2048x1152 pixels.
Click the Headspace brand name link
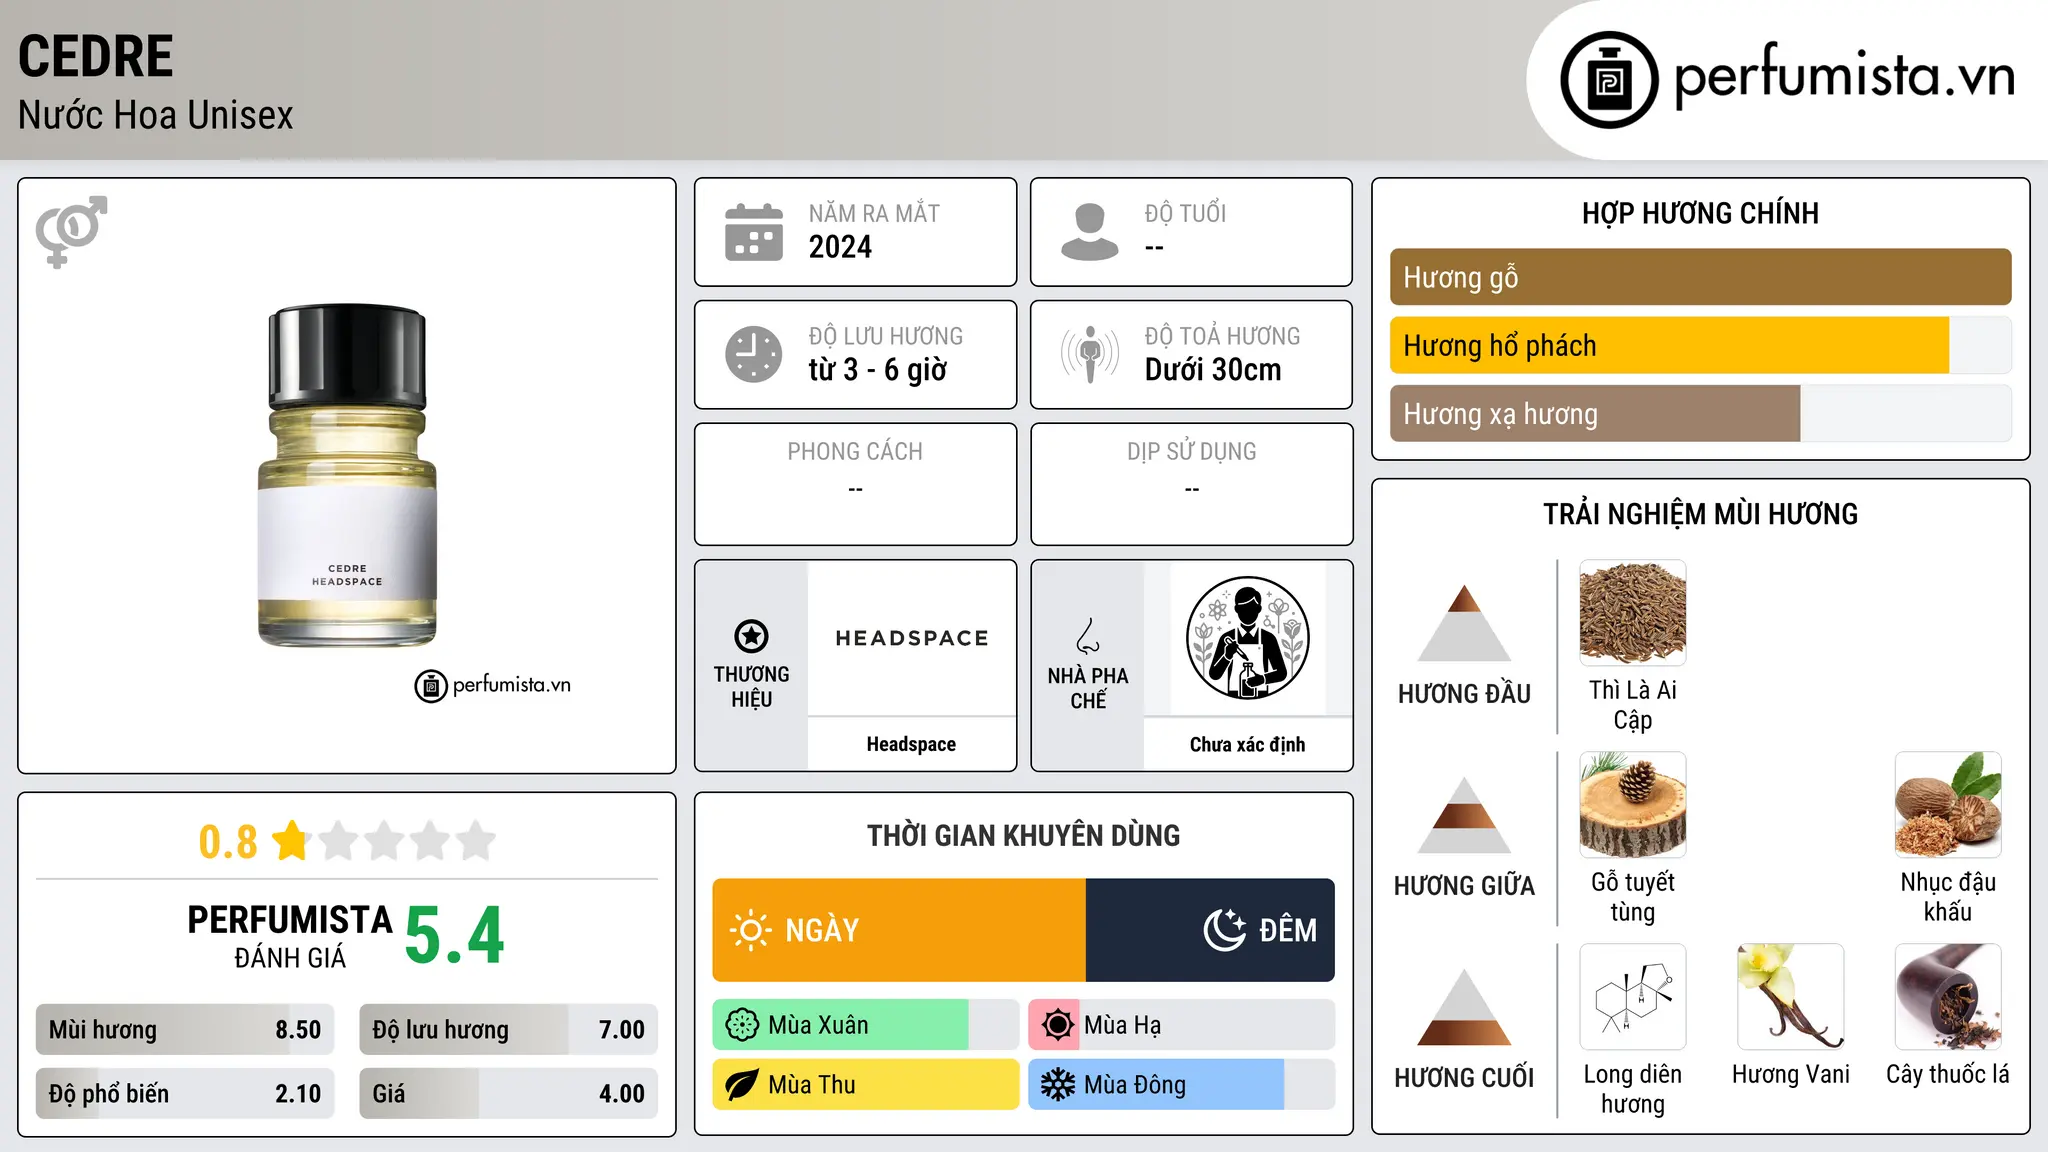pos(911,744)
